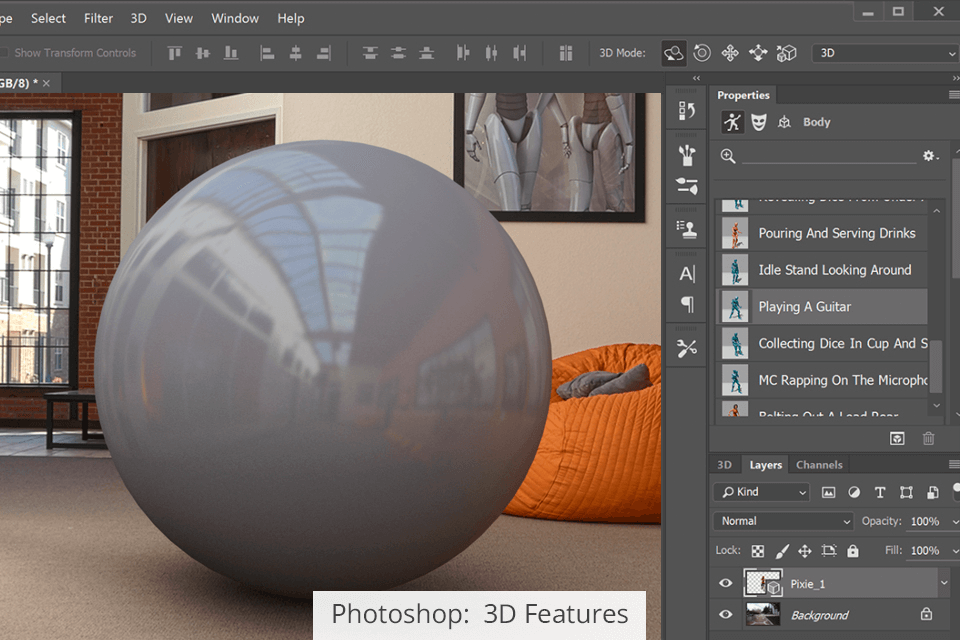Screen dimensions: 960x640
Task: Click distribute left edges icon
Action: [463, 53]
